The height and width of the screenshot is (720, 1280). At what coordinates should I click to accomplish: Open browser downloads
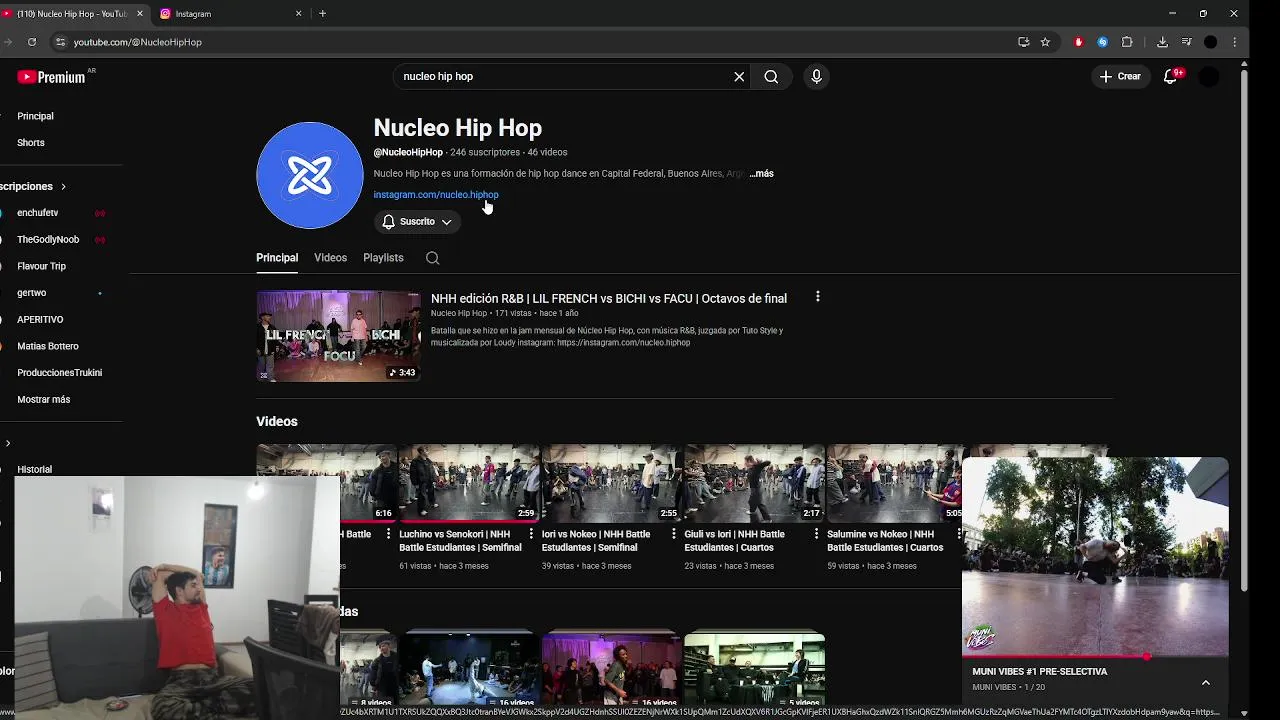pos(1162,42)
